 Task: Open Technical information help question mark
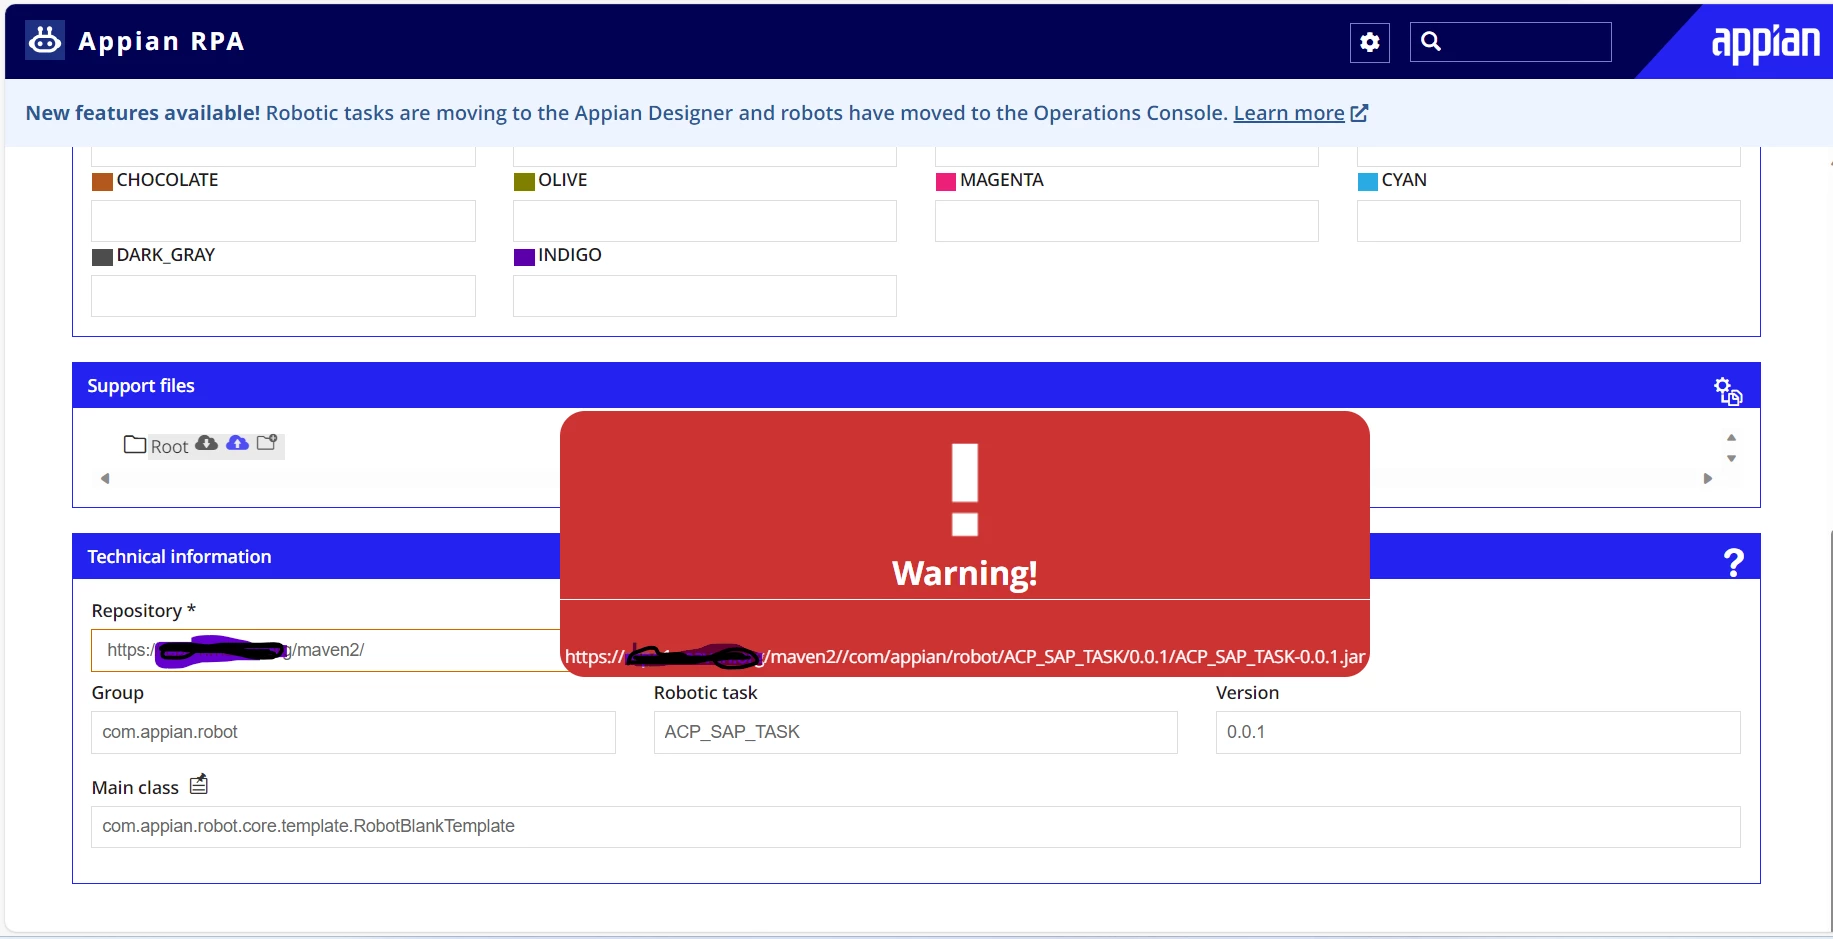1734,562
